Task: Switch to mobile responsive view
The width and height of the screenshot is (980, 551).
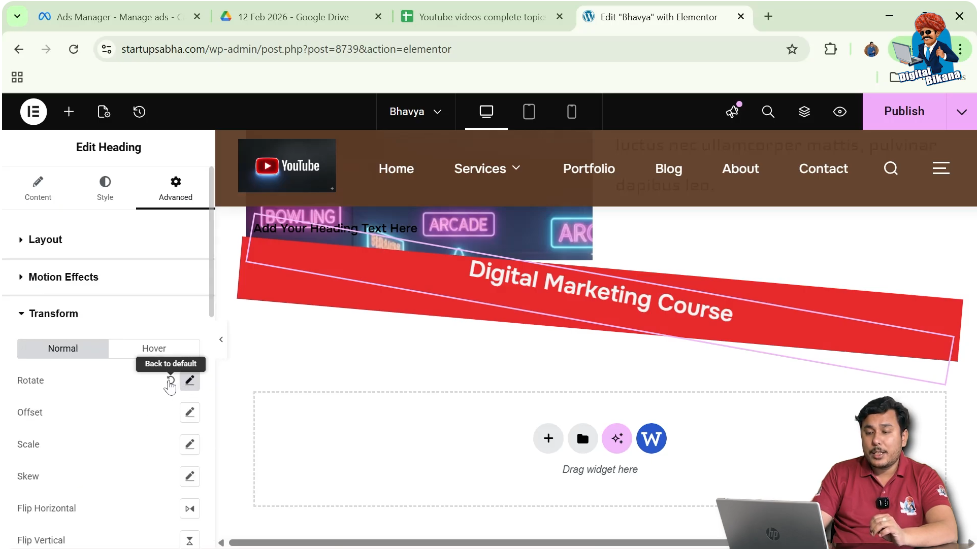Action: (x=572, y=112)
